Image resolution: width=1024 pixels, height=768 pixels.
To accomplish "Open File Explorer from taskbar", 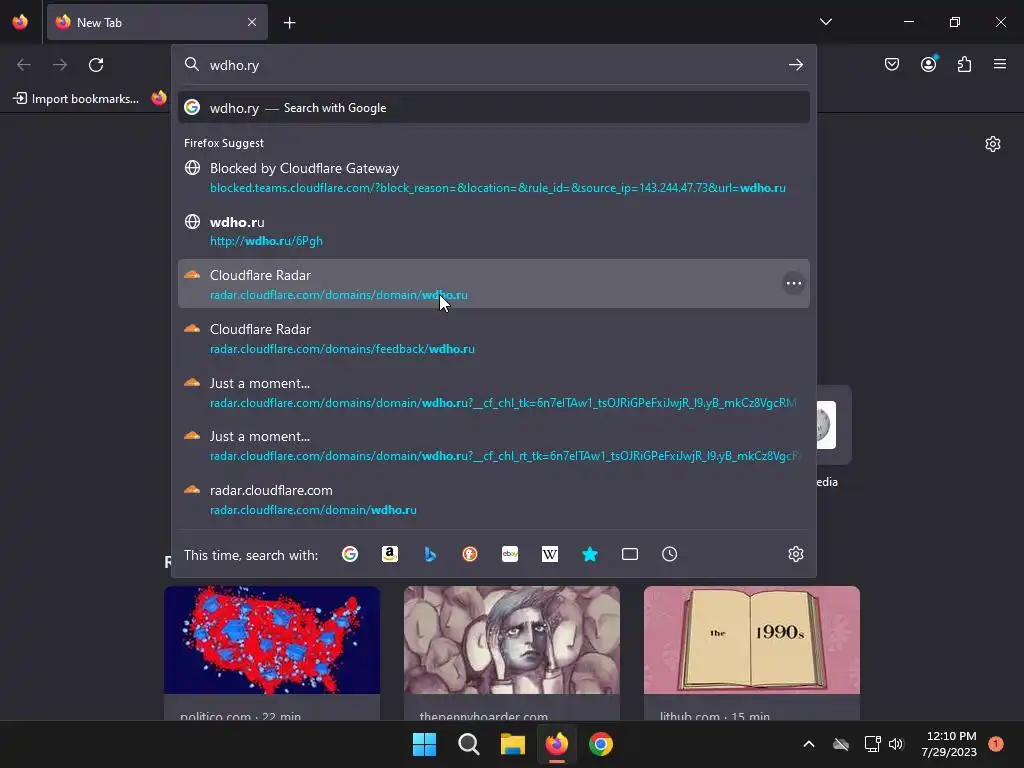I will [x=513, y=744].
